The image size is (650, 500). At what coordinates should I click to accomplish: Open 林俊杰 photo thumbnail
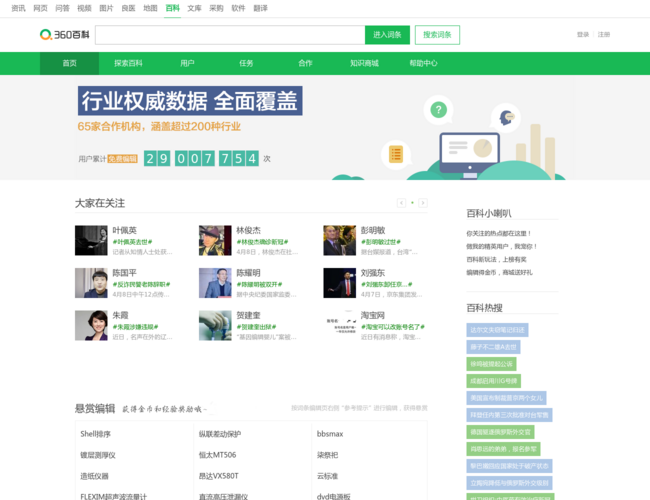215,240
